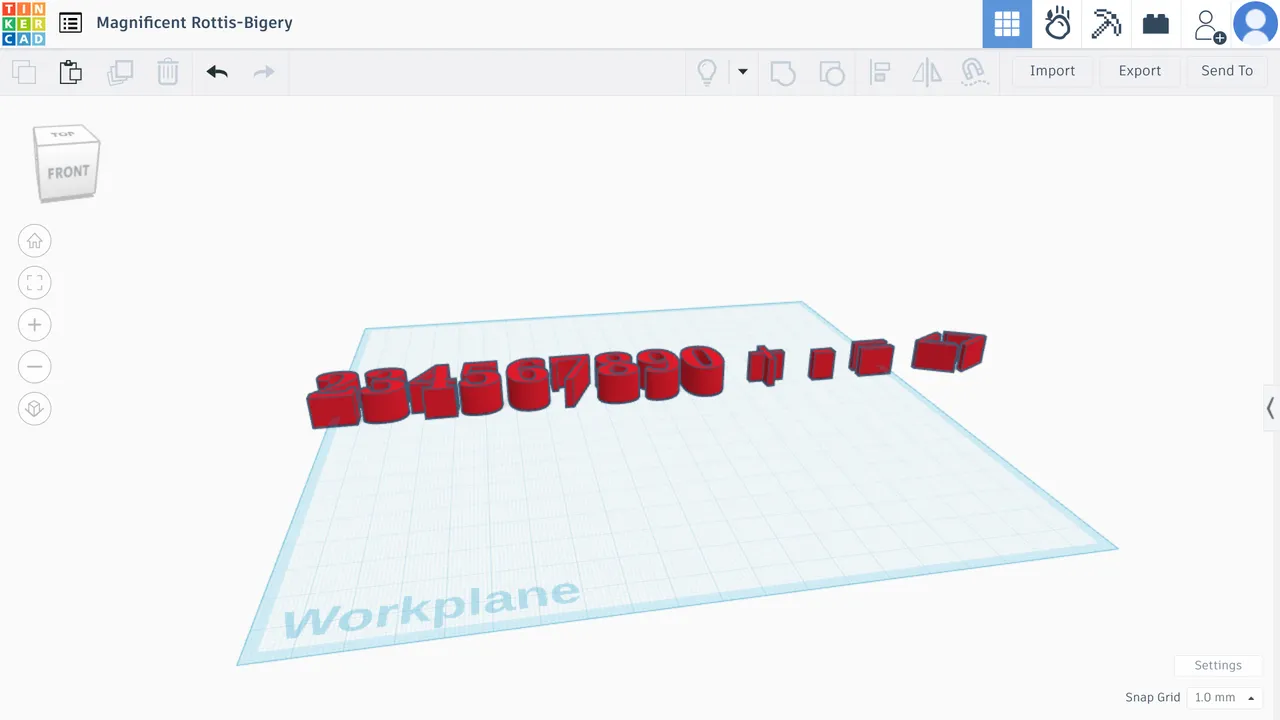The height and width of the screenshot is (720, 1280).
Task: Click the Import button
Action: (x=1052, y=71)
